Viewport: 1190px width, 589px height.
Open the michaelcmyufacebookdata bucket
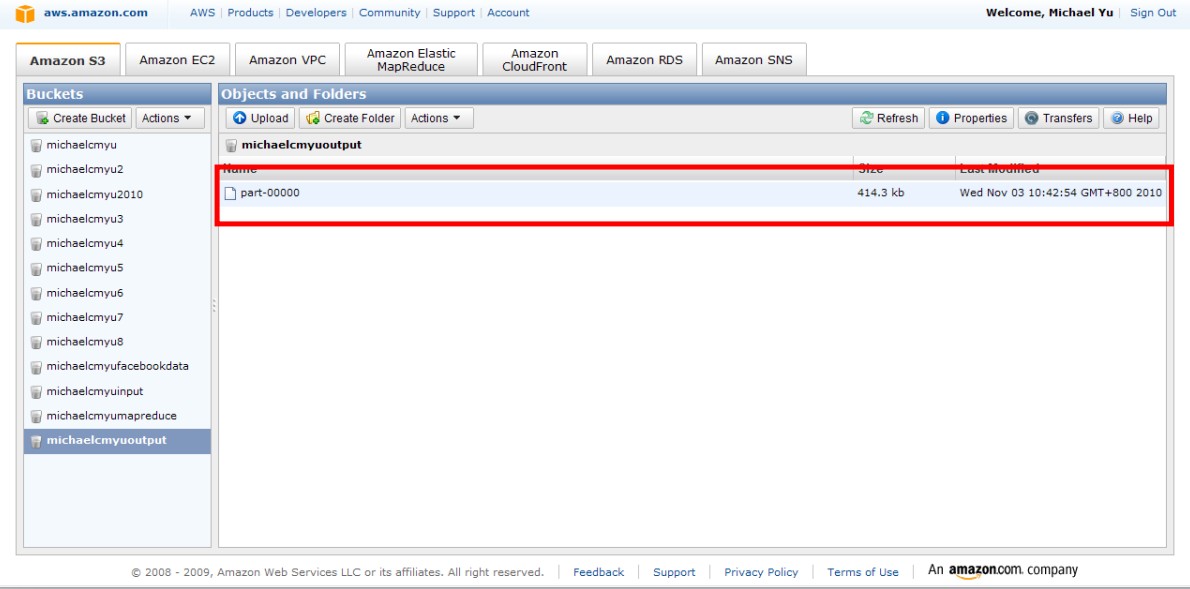(117, 367)
